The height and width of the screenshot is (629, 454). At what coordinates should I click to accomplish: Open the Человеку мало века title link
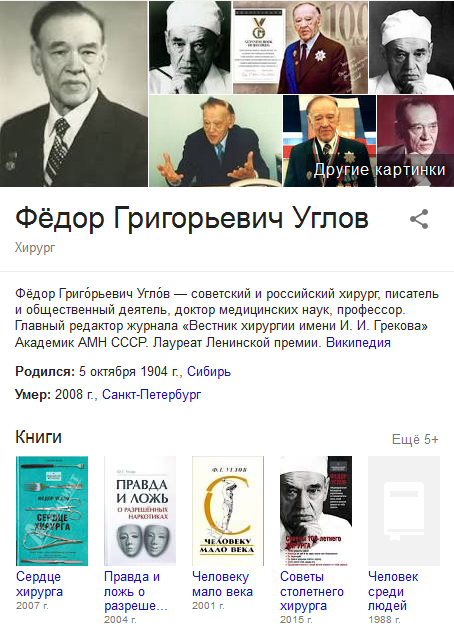(x=222, y=584)
